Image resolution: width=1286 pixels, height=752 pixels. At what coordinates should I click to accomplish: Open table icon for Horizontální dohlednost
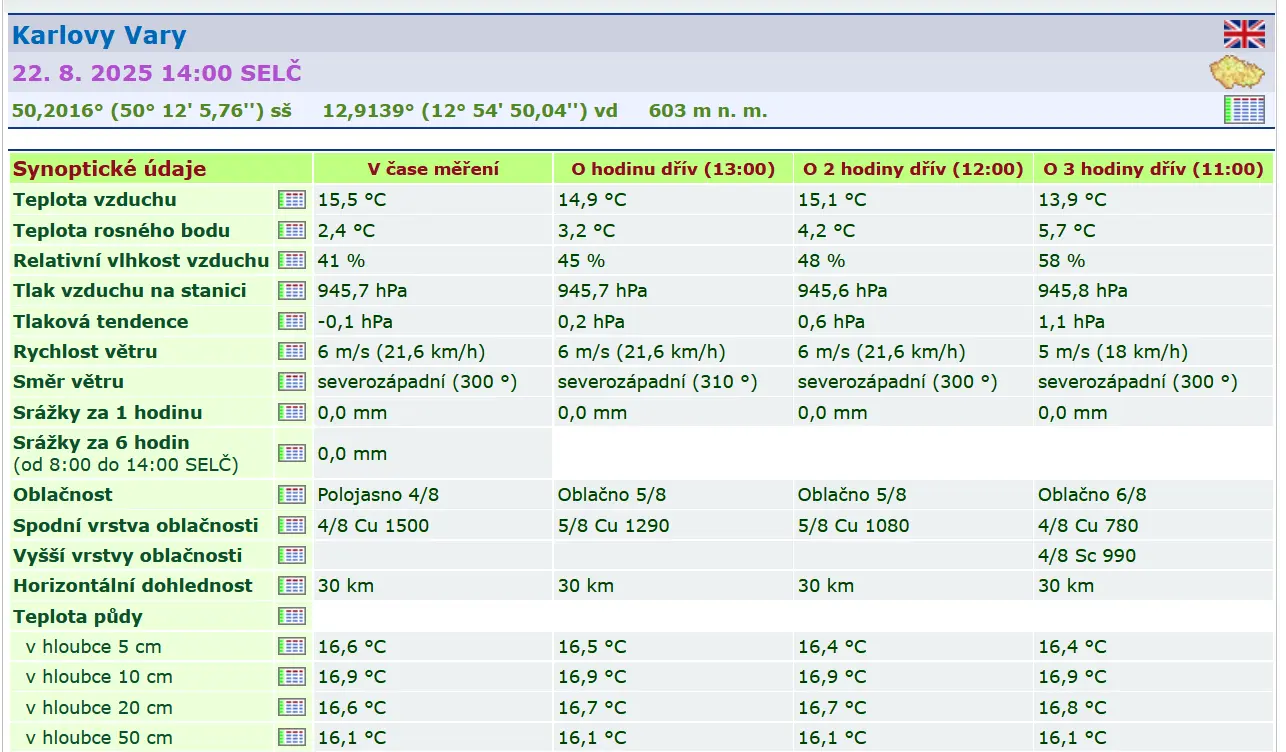291,585
